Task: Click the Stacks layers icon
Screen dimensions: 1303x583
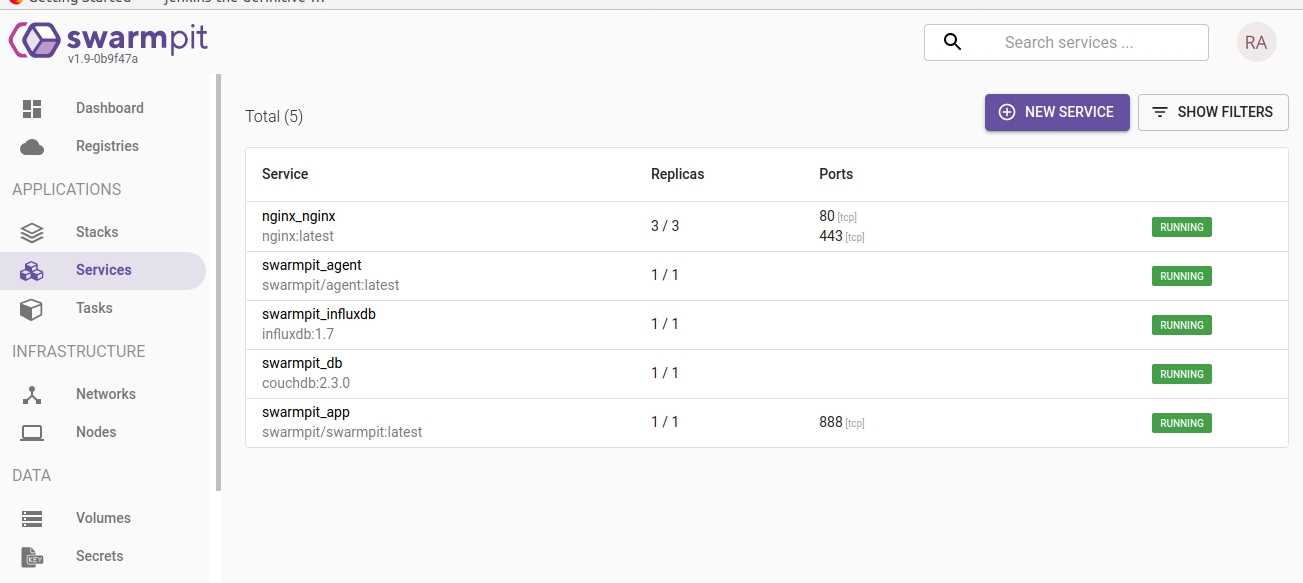Action: [32, 231]
